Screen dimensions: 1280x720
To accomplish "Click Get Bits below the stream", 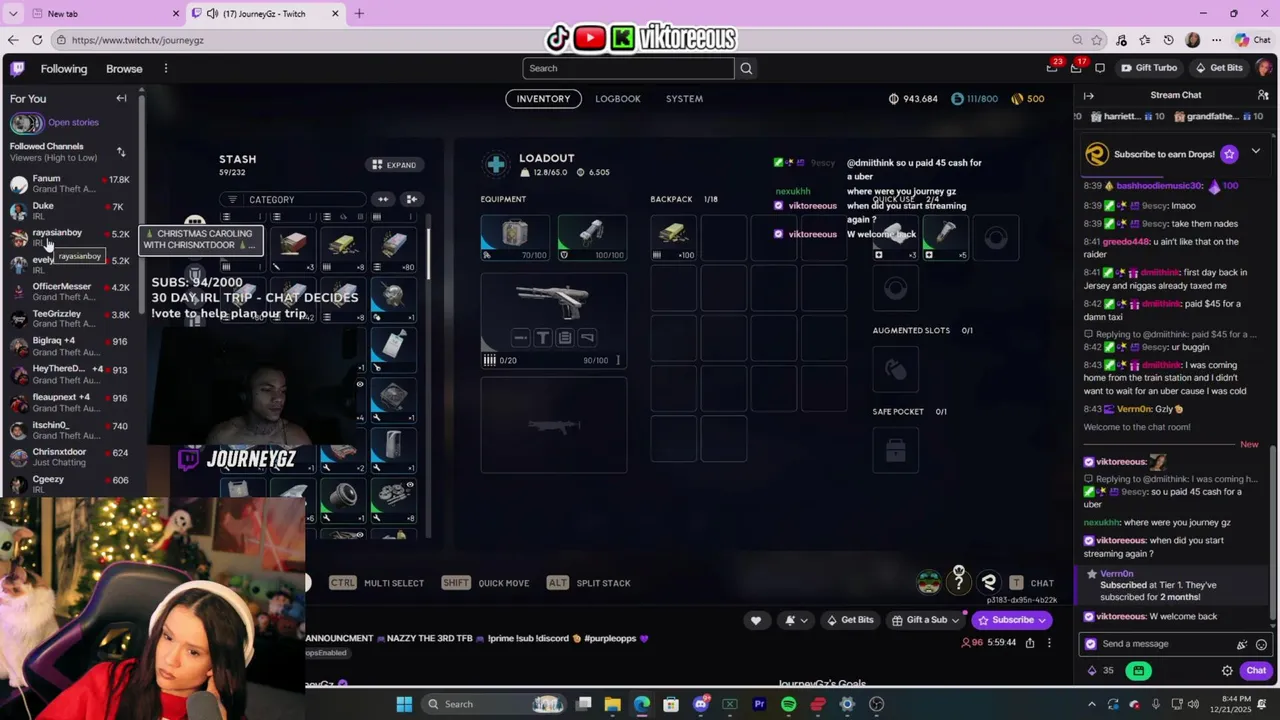I will 851,620.
